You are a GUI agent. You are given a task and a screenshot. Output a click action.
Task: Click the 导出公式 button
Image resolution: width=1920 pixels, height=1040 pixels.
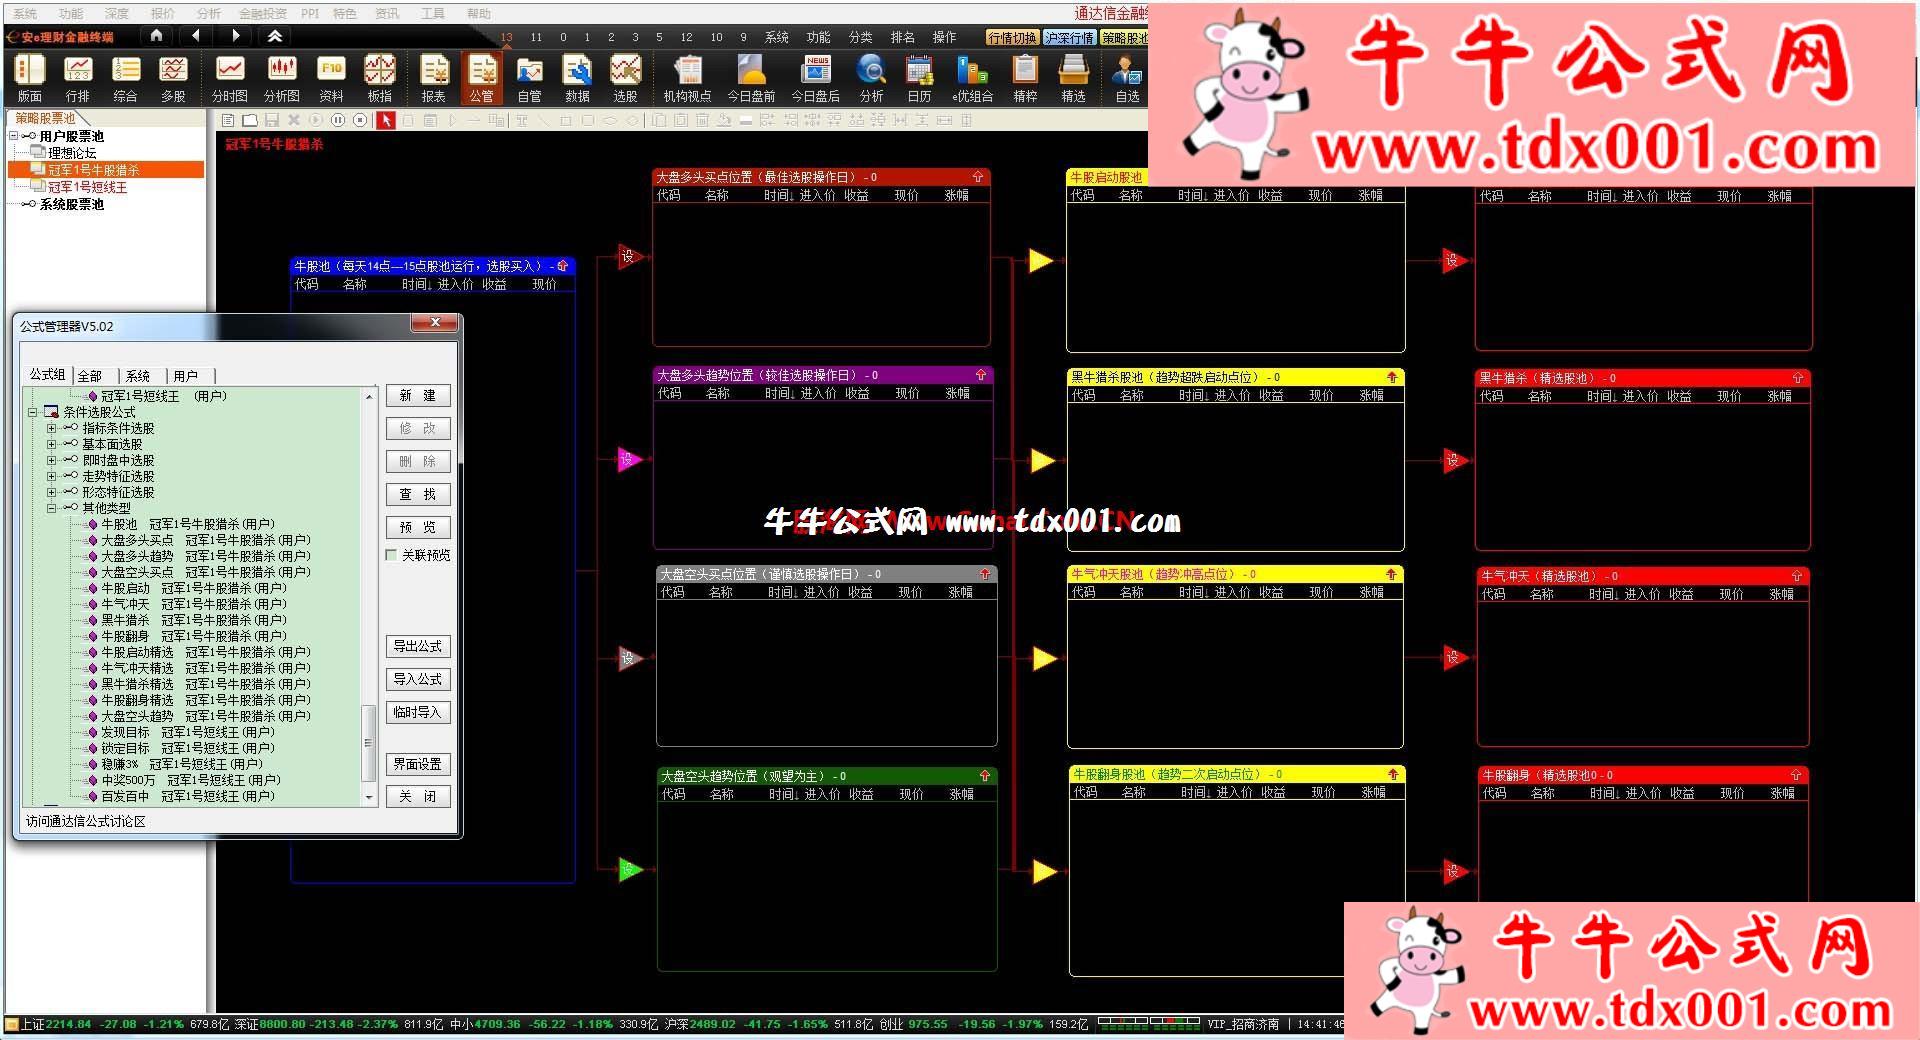click(x=418, y=647)
